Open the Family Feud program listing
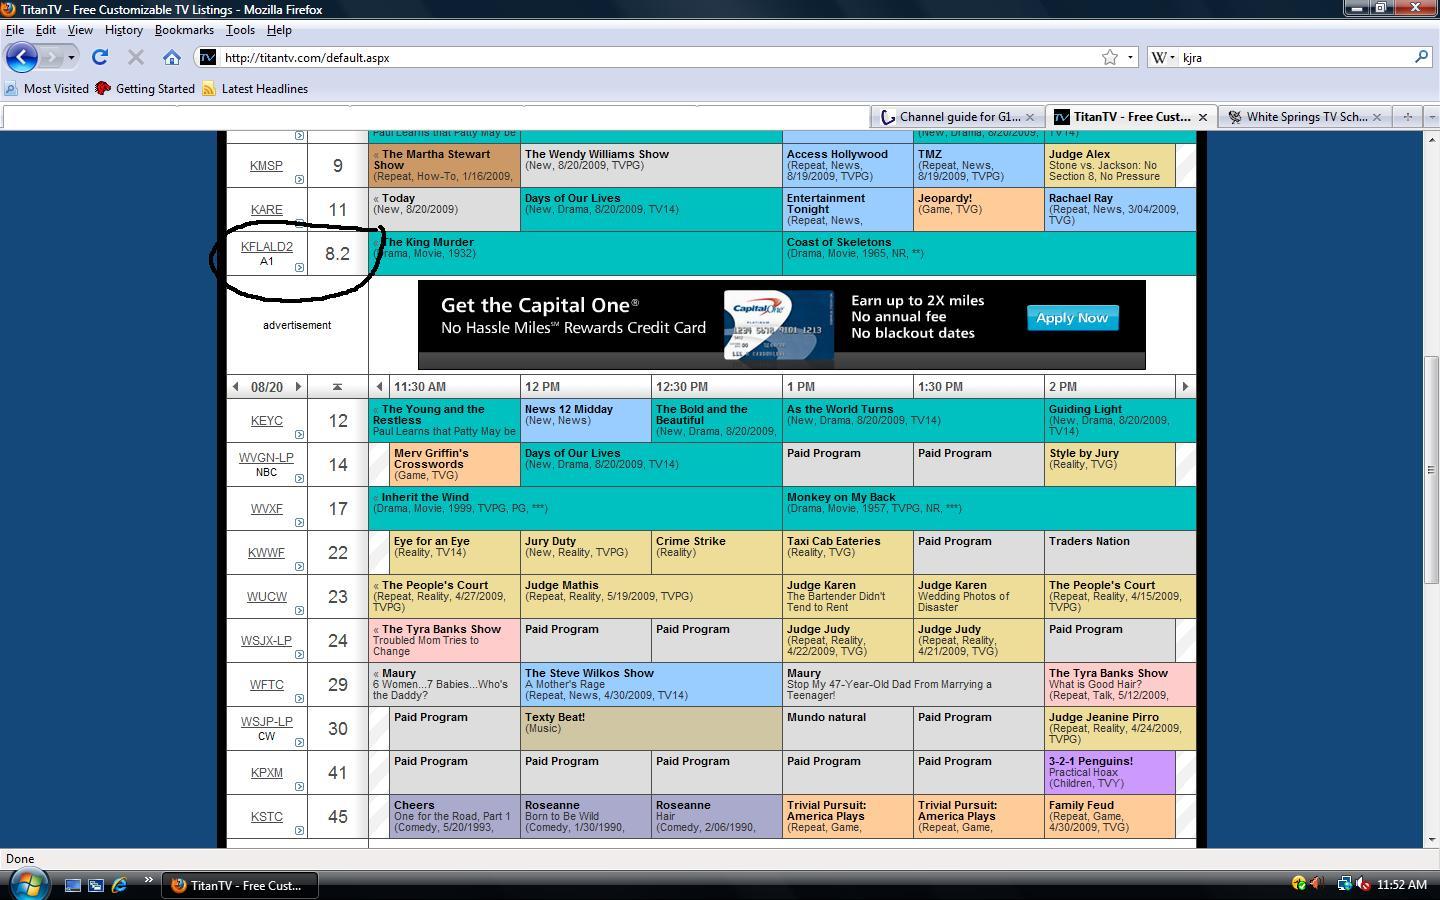The image size is (1440, 900). [x=1110, y=817]
